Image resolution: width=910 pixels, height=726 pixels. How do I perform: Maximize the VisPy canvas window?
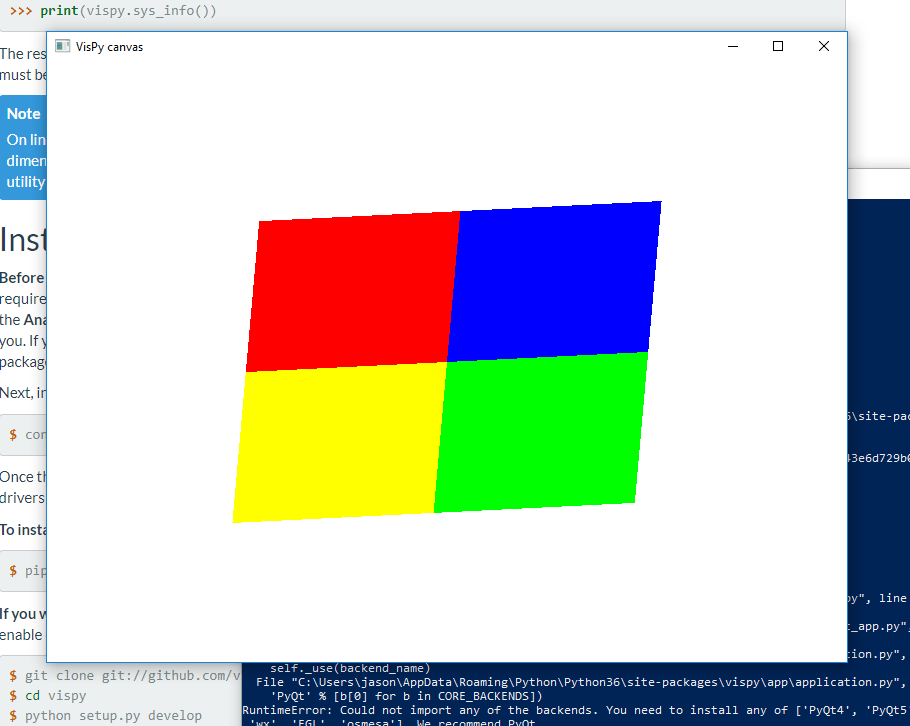(778, 46)
